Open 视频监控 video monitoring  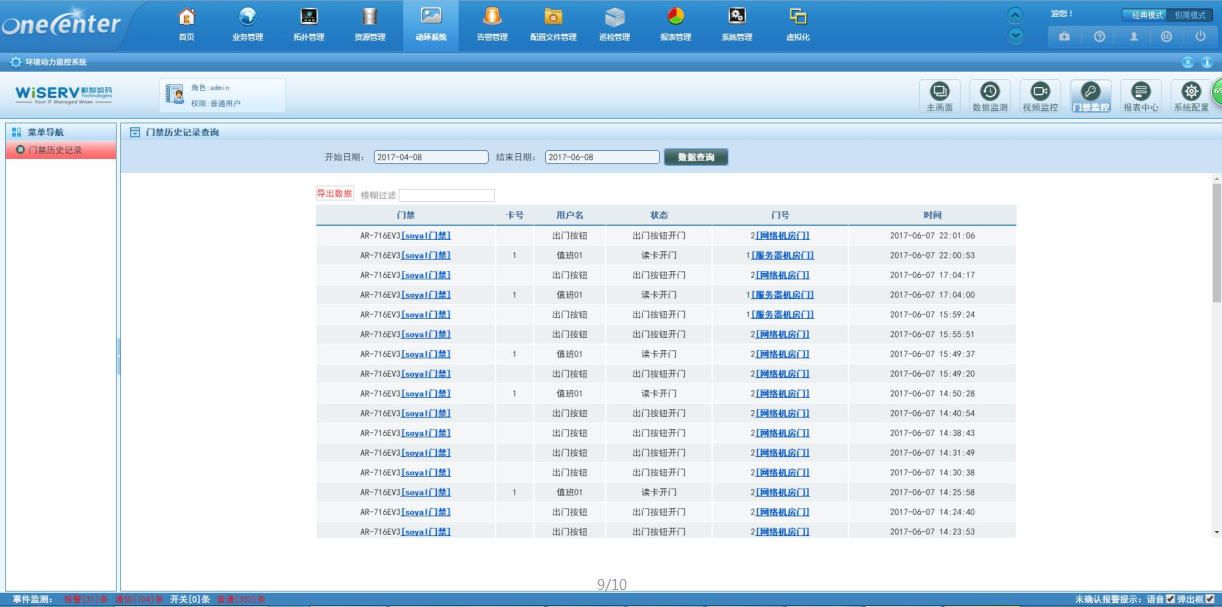click(1039, 95)
